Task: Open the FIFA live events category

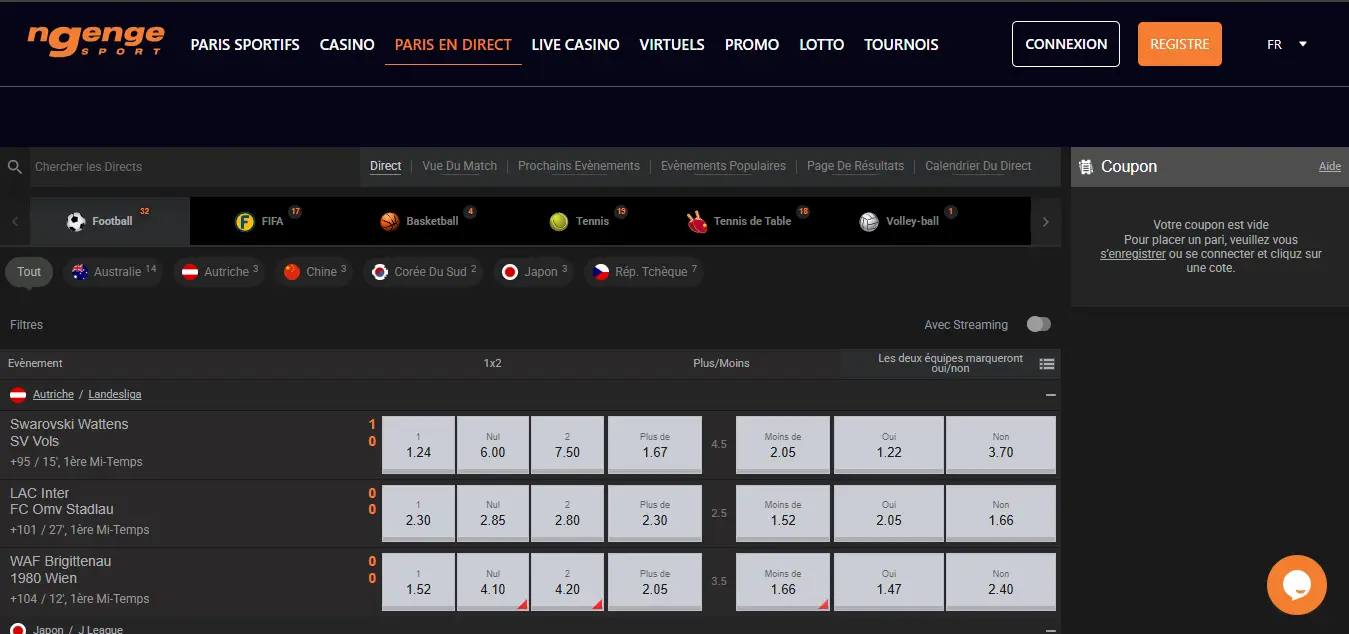Action: pos(246,220)
